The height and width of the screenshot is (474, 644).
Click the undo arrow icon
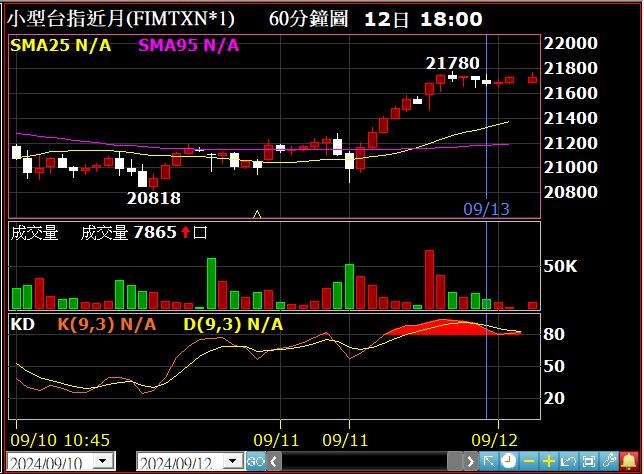(x=569, y=461)
